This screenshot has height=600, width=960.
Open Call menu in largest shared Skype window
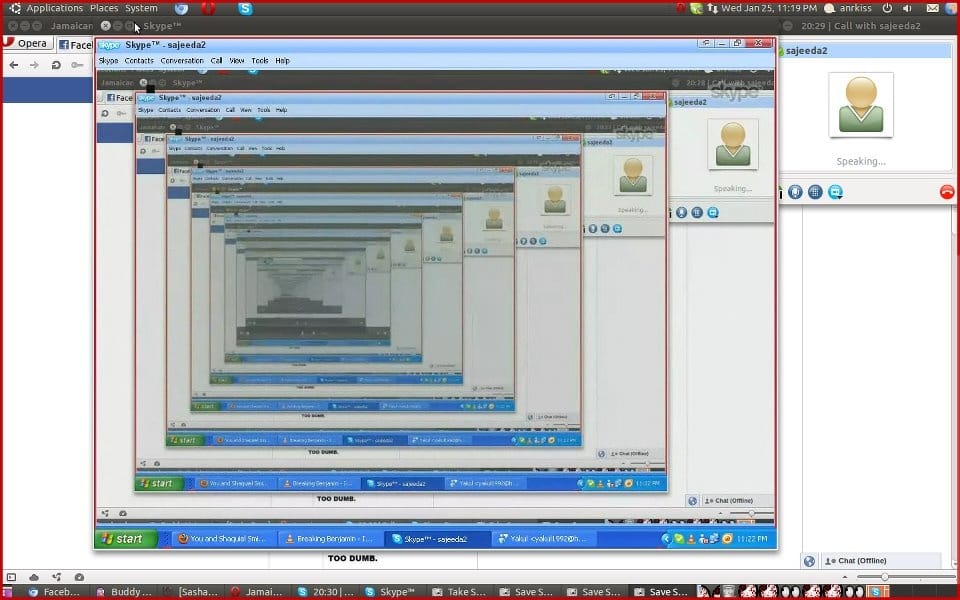click(216, 61)
